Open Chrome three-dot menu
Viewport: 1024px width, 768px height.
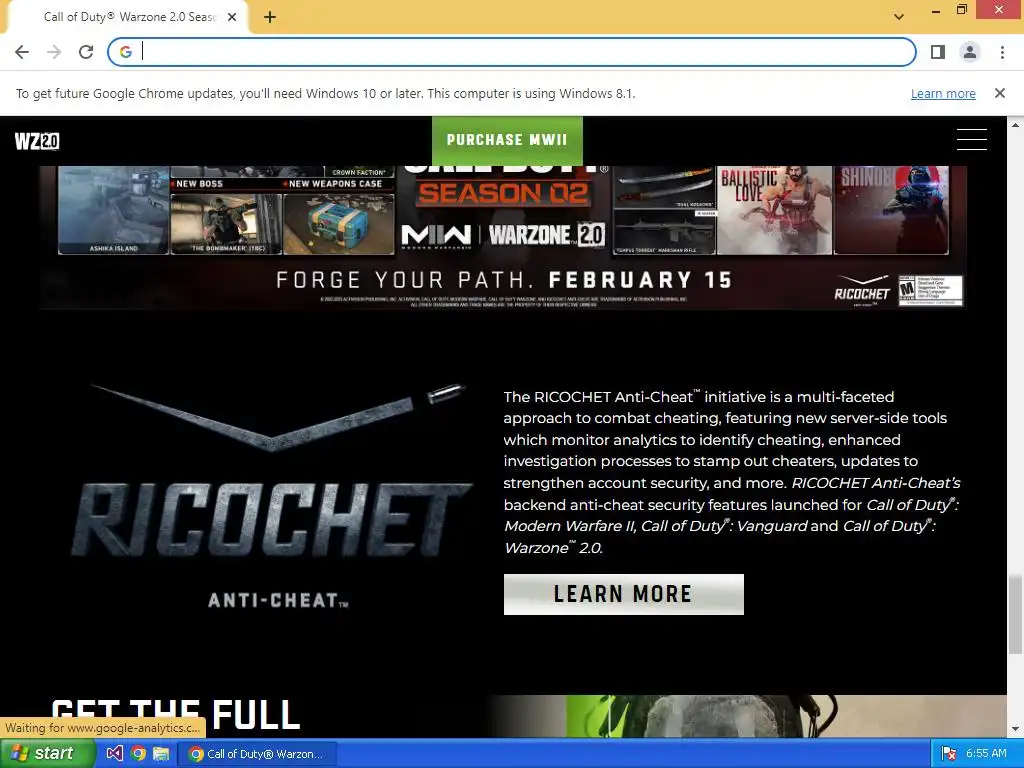click(x=1002, y=52)
